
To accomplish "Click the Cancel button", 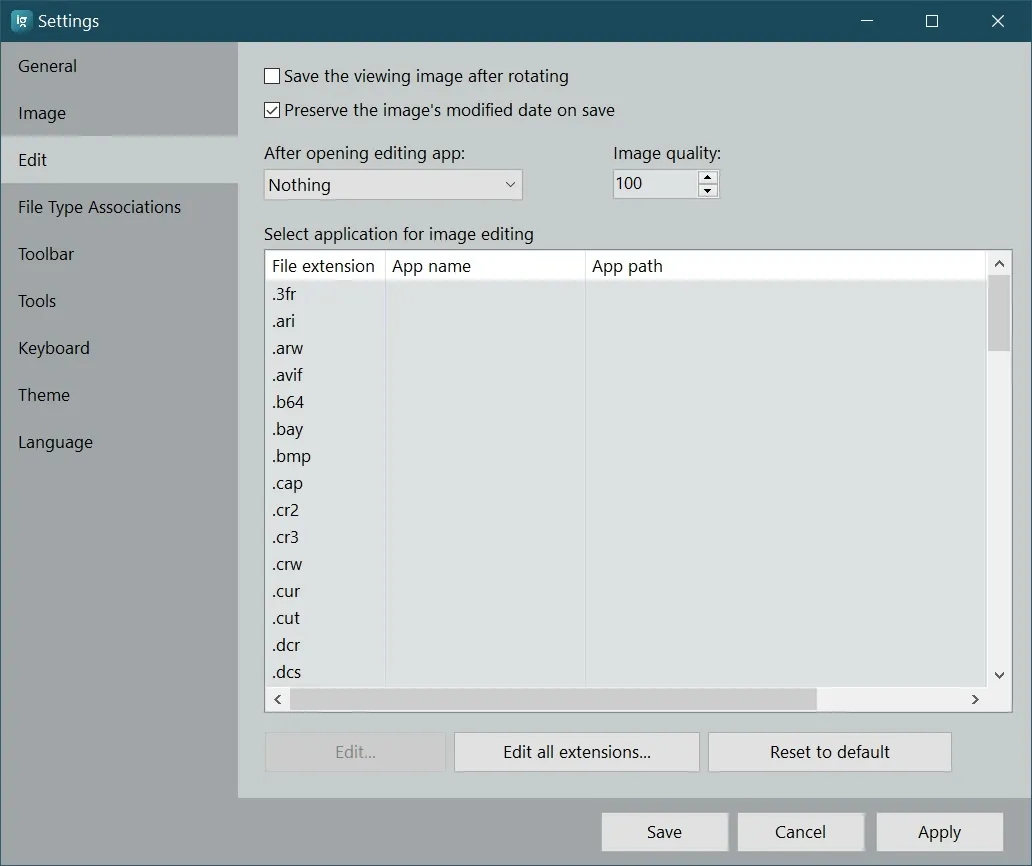I will [800, 832].
